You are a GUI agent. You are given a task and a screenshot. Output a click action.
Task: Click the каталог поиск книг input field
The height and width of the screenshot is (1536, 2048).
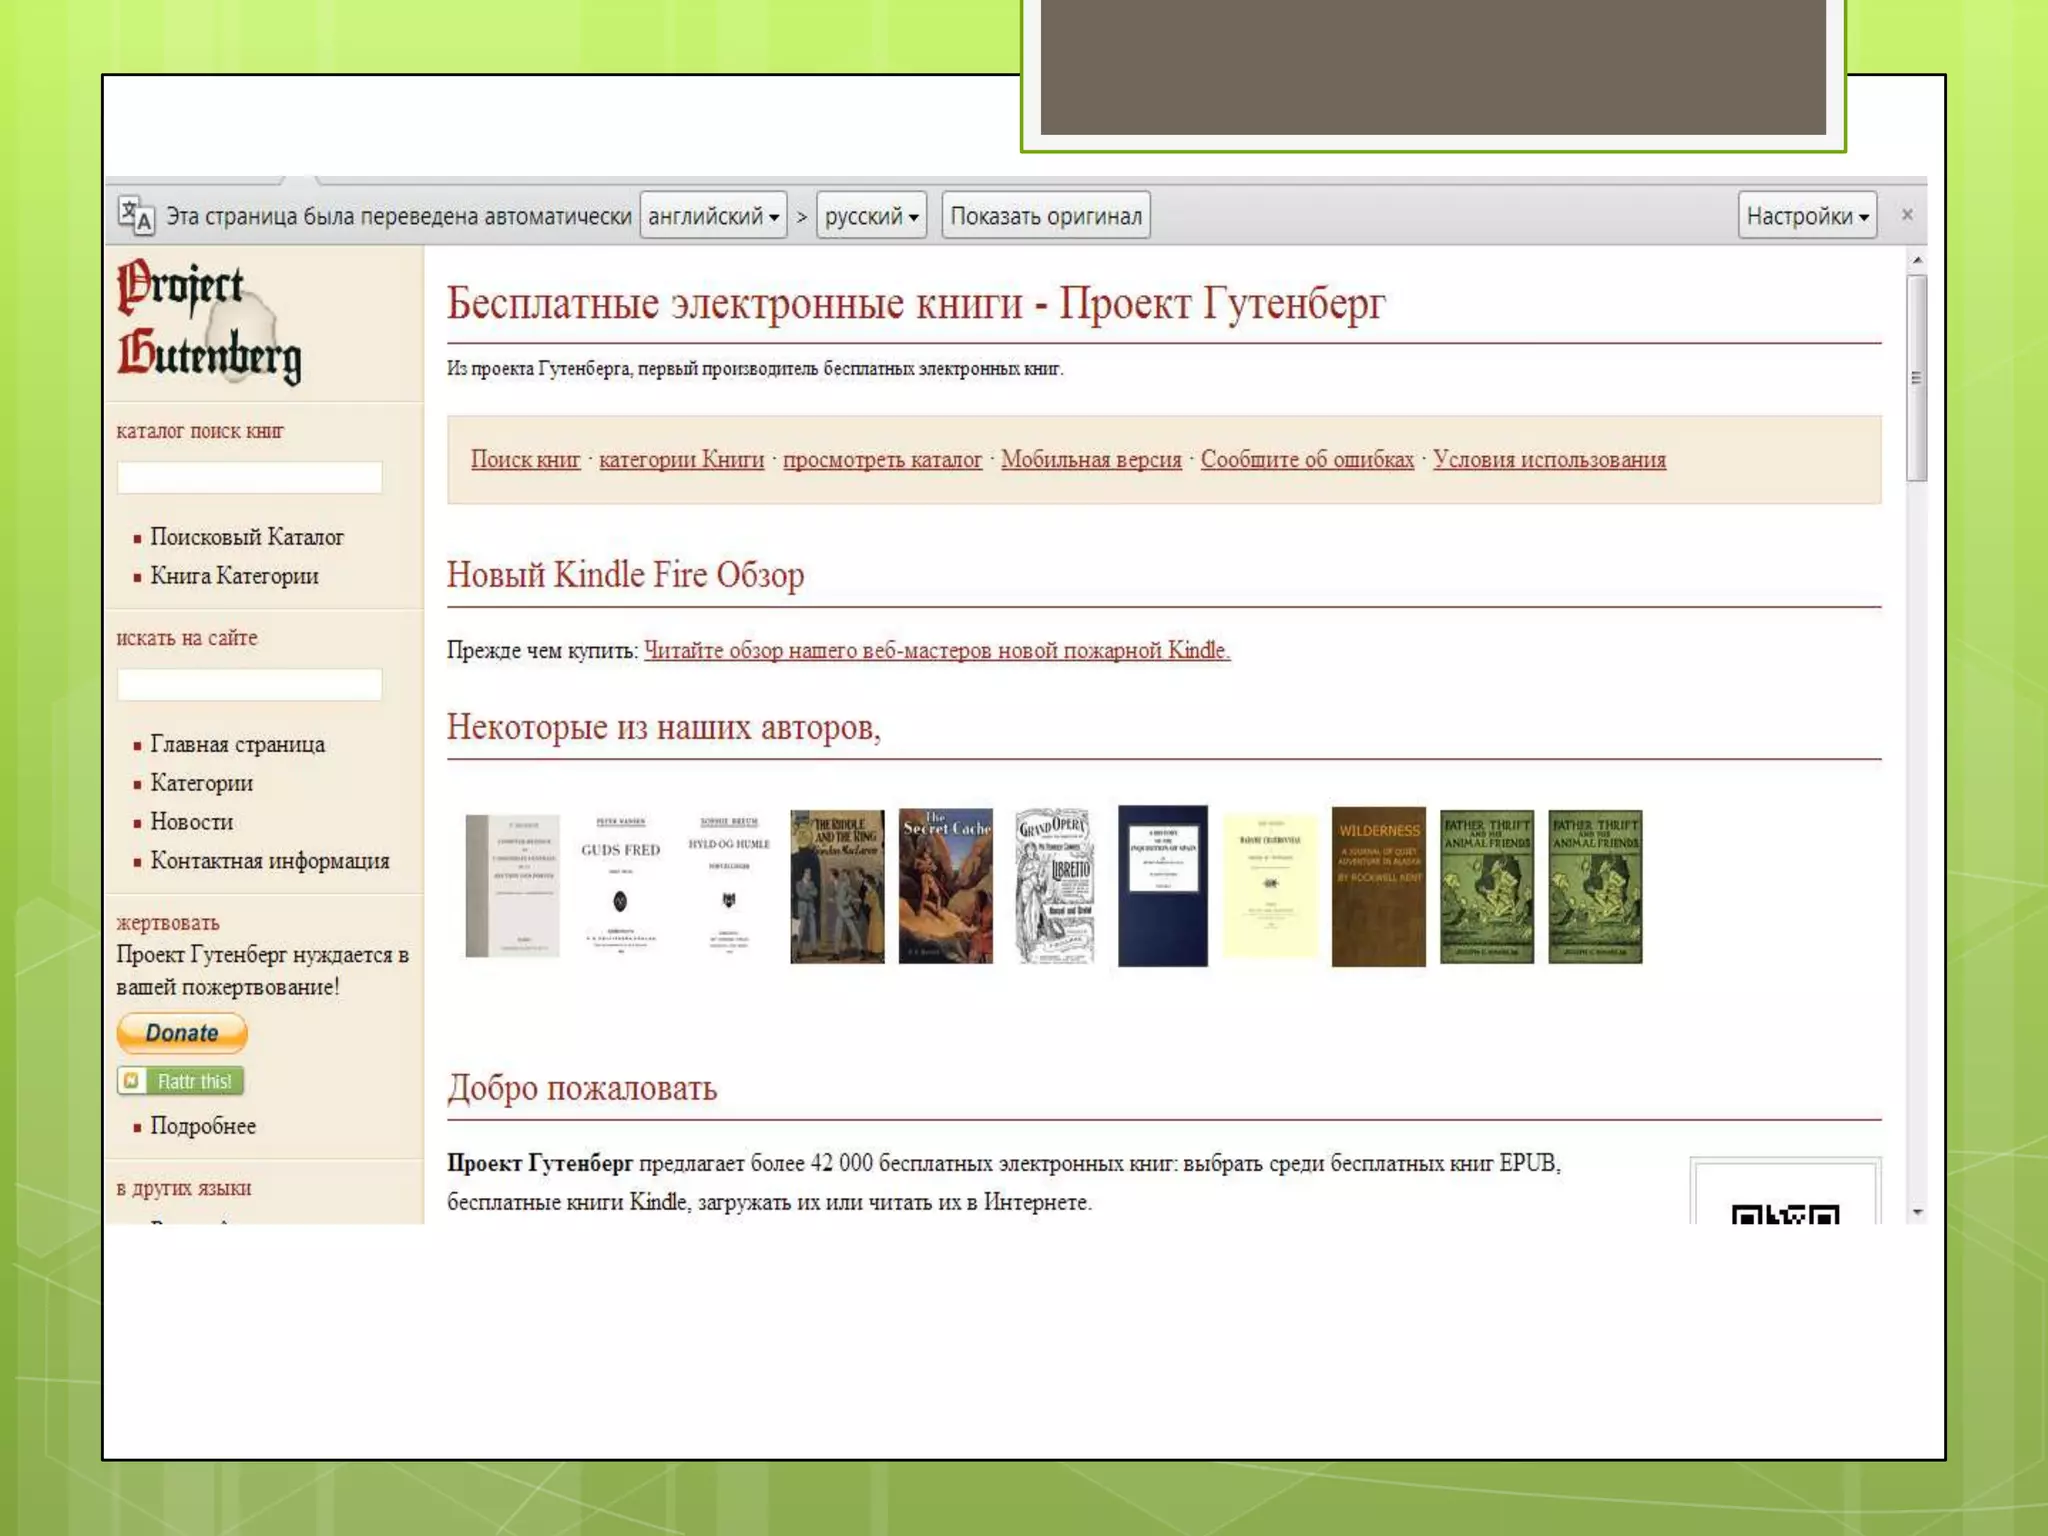point(249,478)
